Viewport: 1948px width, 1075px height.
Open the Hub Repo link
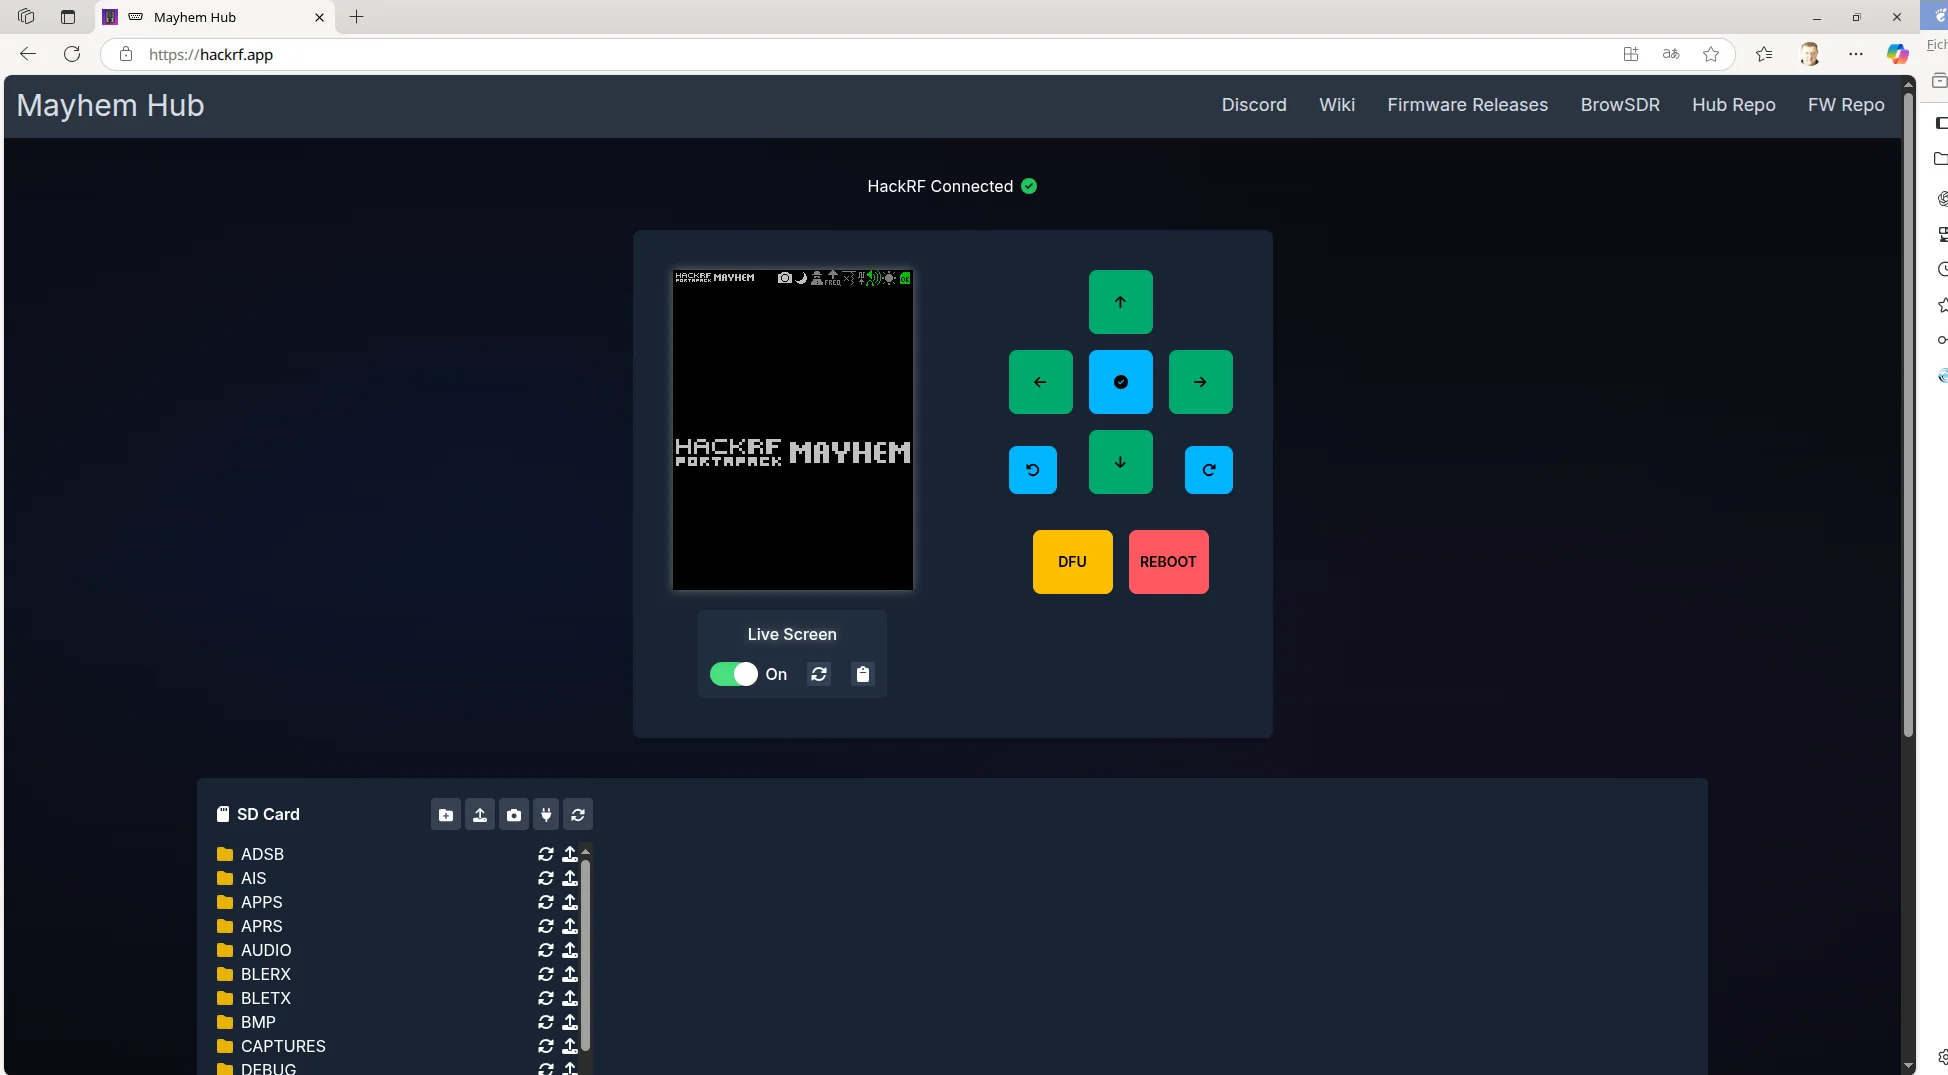pyautogui.click(x=1733, y=105)
